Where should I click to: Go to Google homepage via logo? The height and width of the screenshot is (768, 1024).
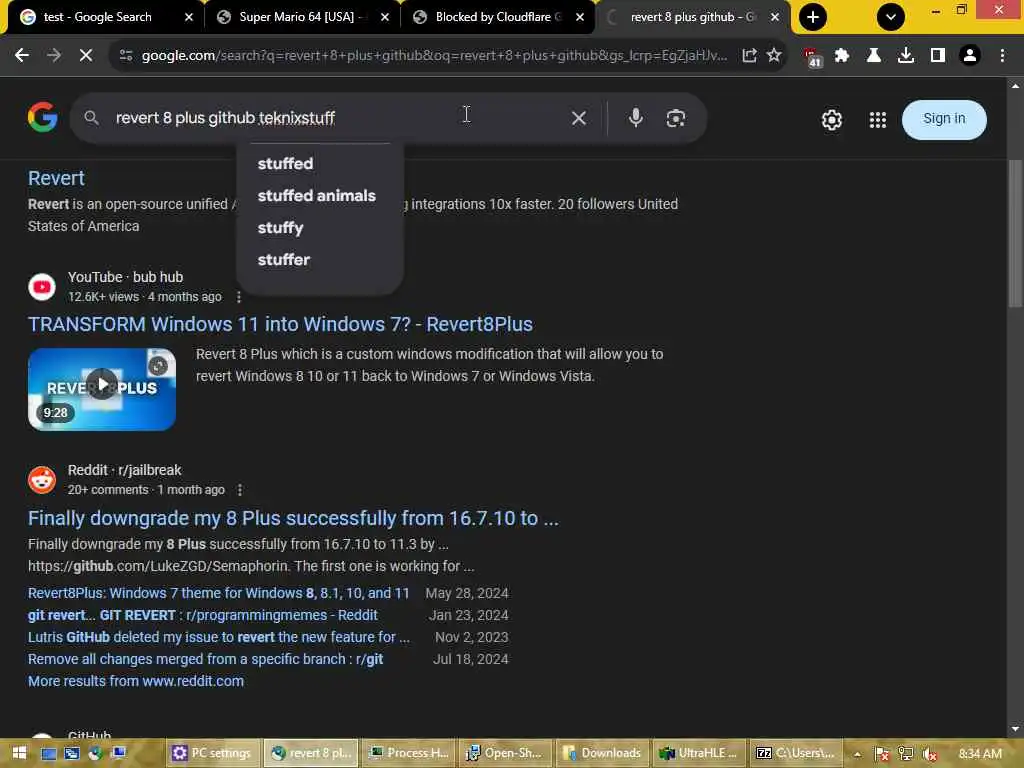point(42,118)
